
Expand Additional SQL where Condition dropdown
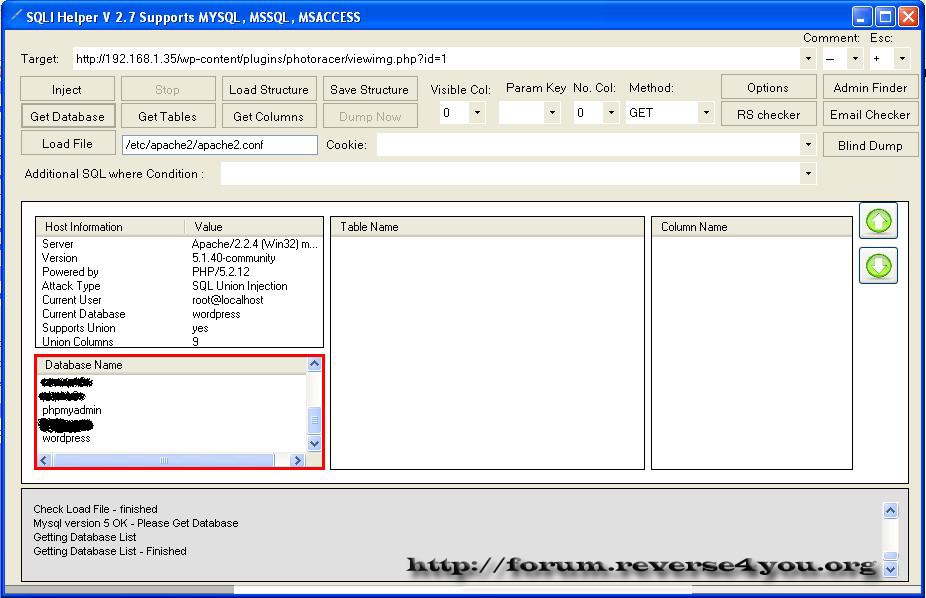pyautogui.click(x=808, y=174)
